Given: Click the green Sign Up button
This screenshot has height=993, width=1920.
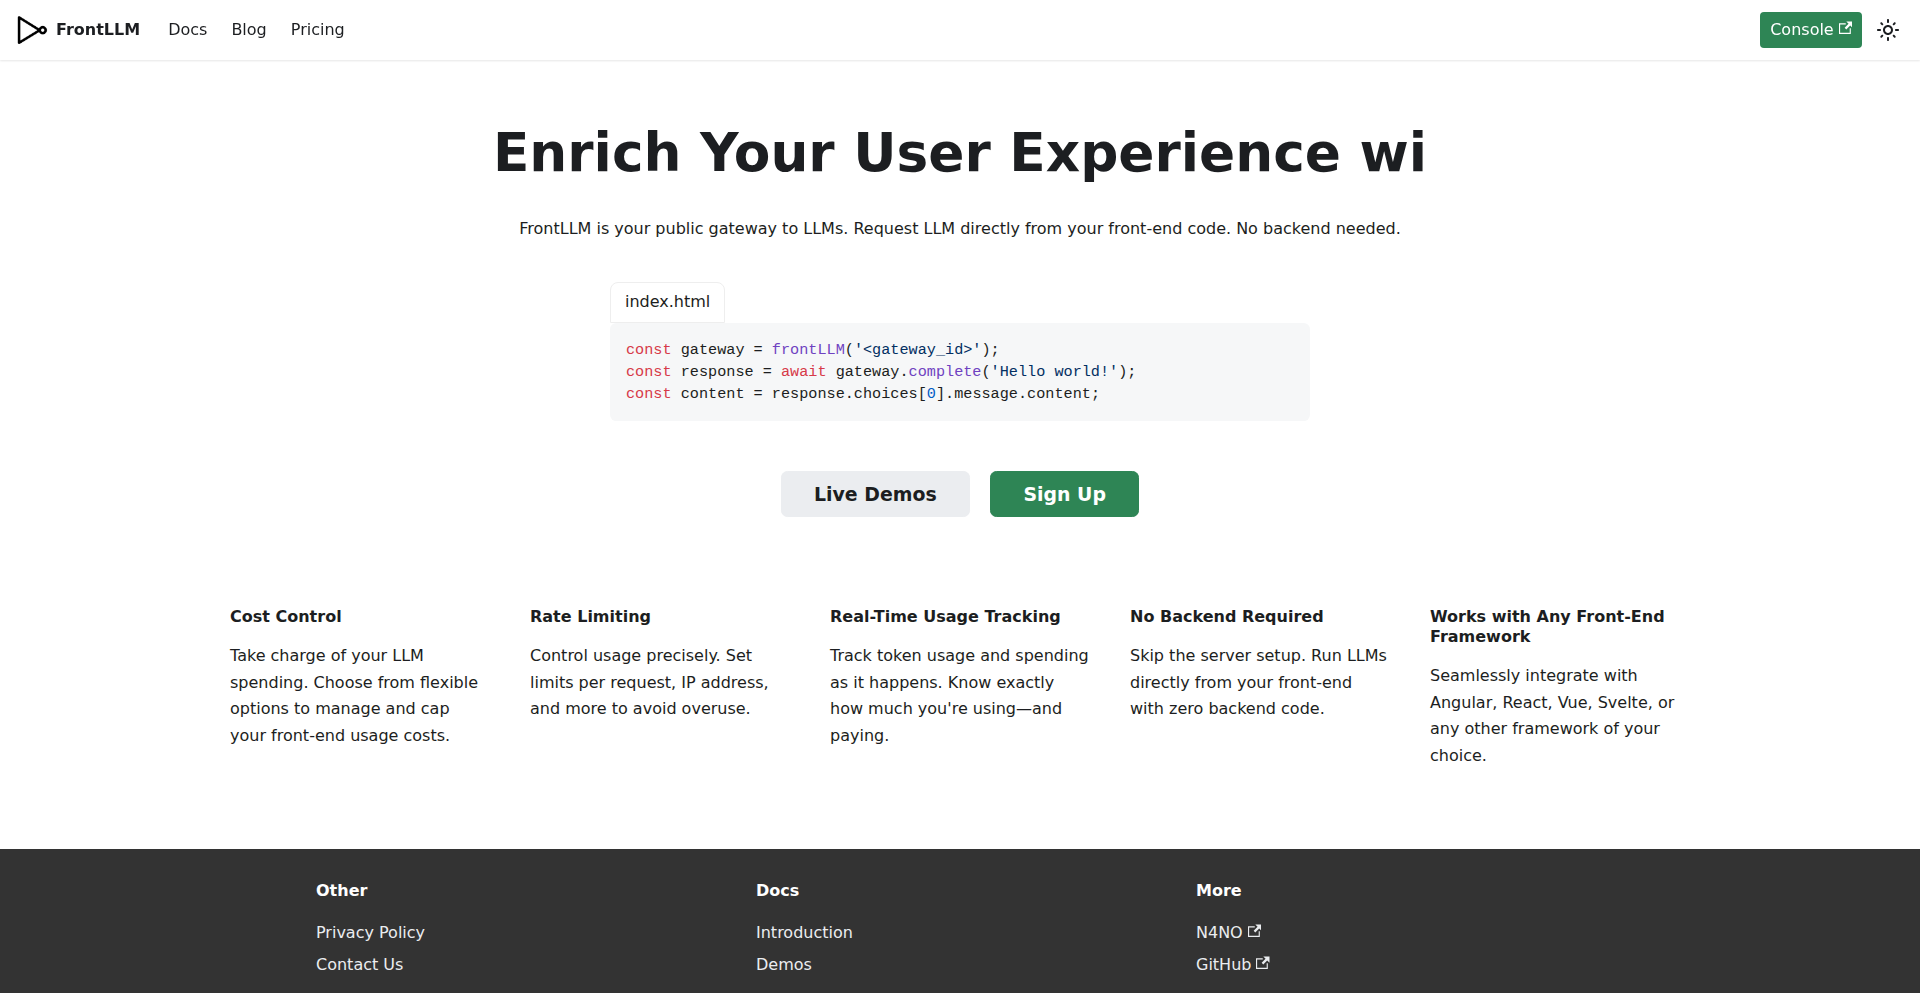Looking at the screenshot, I should [1064, 494].
